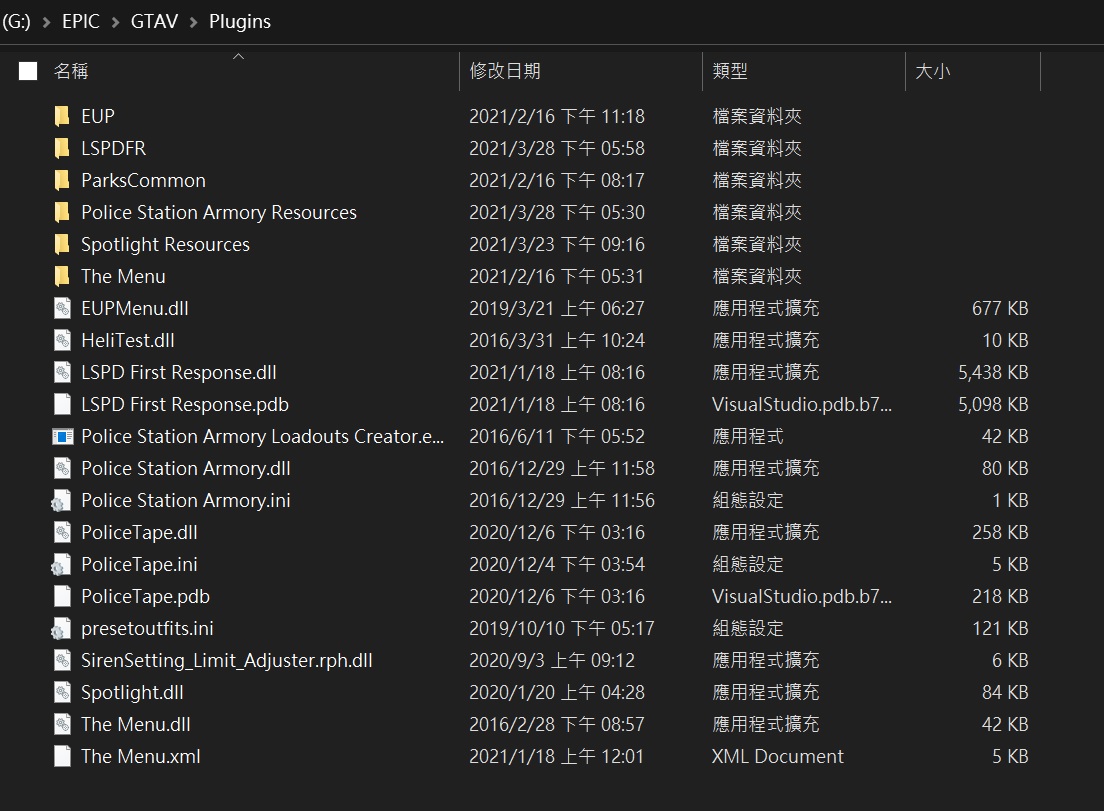The height and width of the screenshot is (811, 1104).
Task: Sort by the 修改日期 column header
Action: tap(505, 71)
